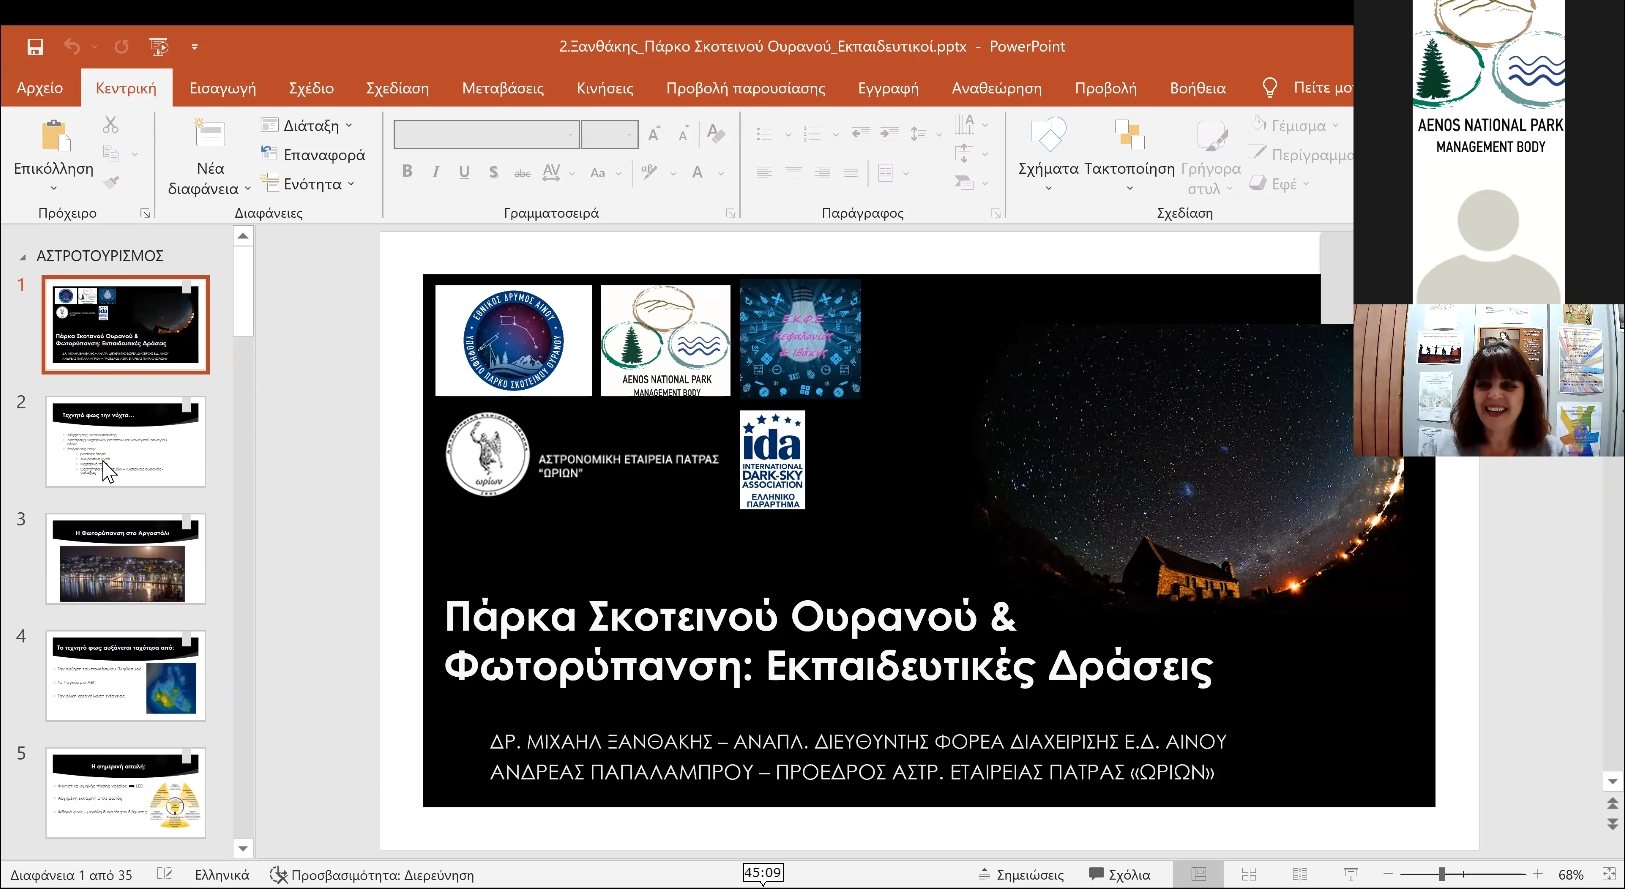The height and width of the screenshot is (889, 1625).
Task: Decrease list indent level icon
Action: point(860,133)
